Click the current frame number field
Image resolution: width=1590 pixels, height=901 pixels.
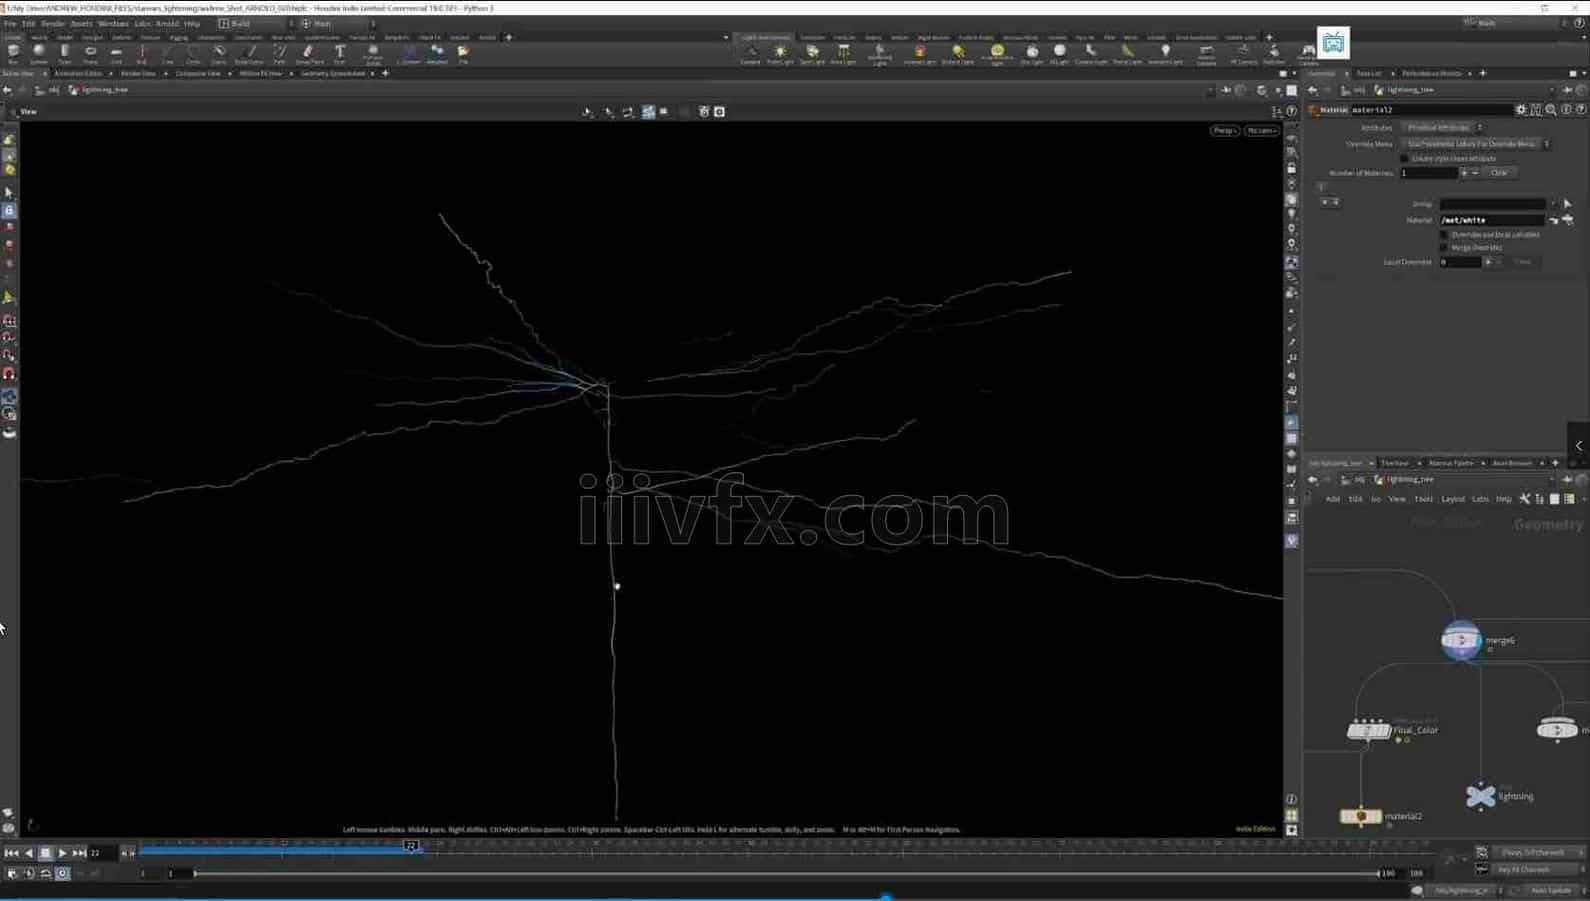(x=101, y=853)
